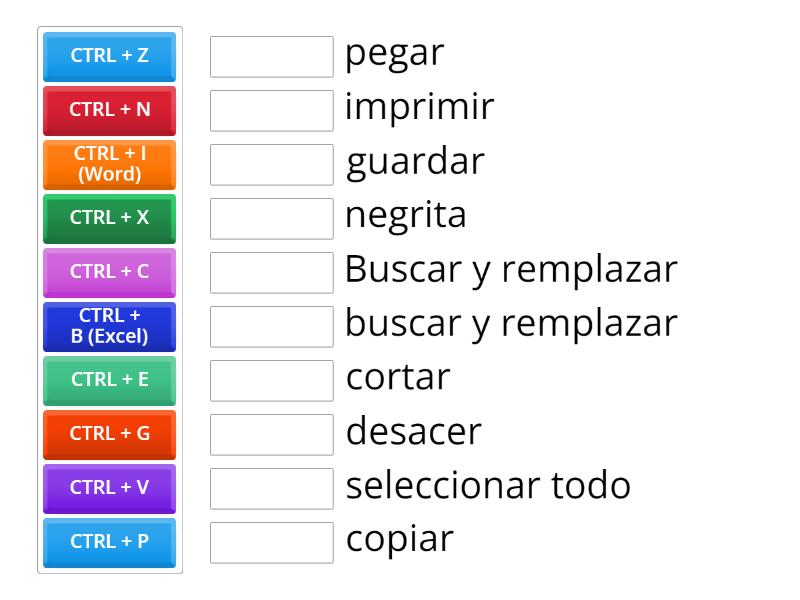The image size is (800, 600).
Task: Click the answer box beside pegar
Action: point(271,55)
